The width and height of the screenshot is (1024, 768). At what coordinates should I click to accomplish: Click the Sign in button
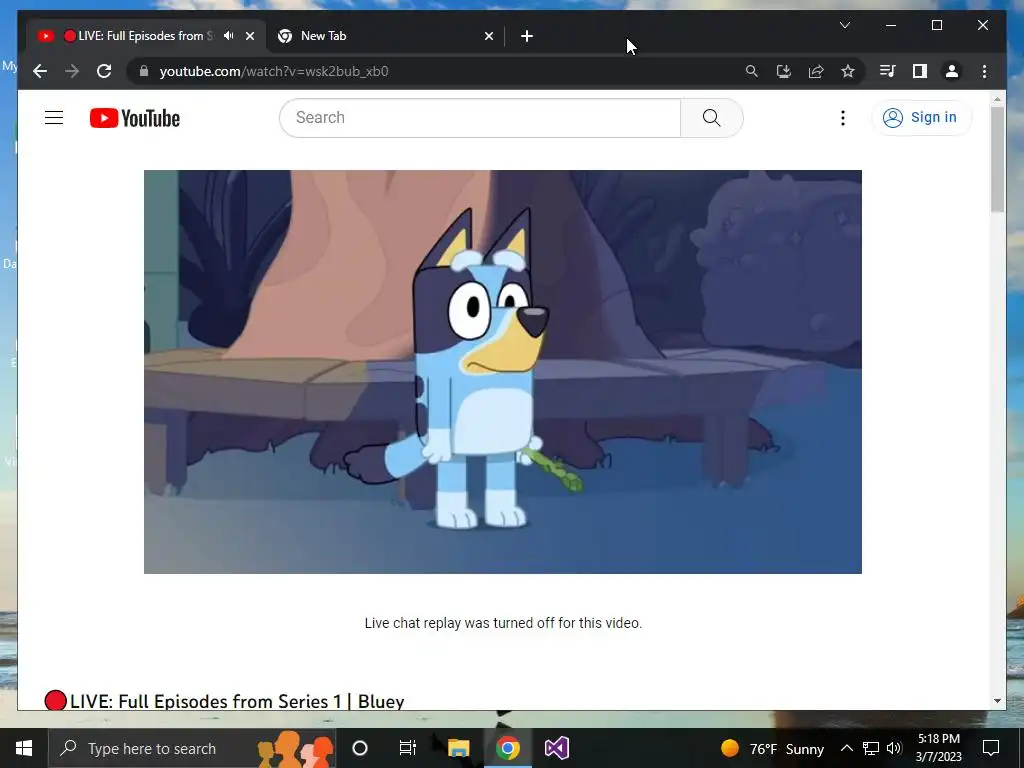[x=921, y=118]
